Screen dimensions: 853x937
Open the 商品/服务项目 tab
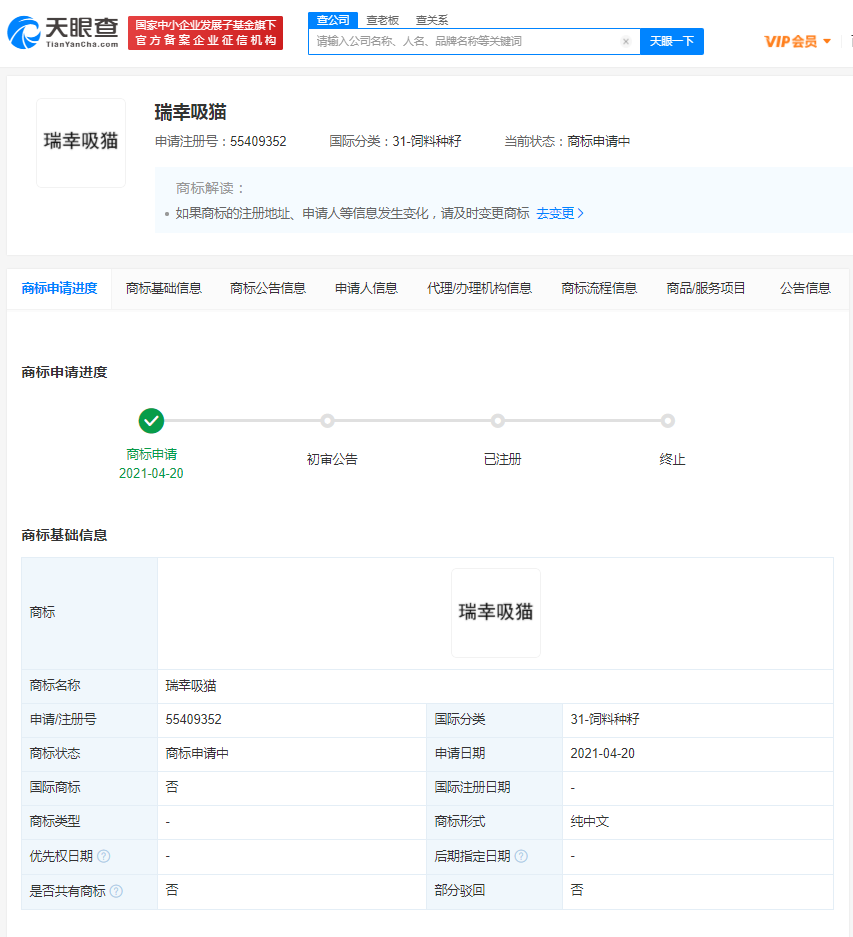(x=706, y=288)
